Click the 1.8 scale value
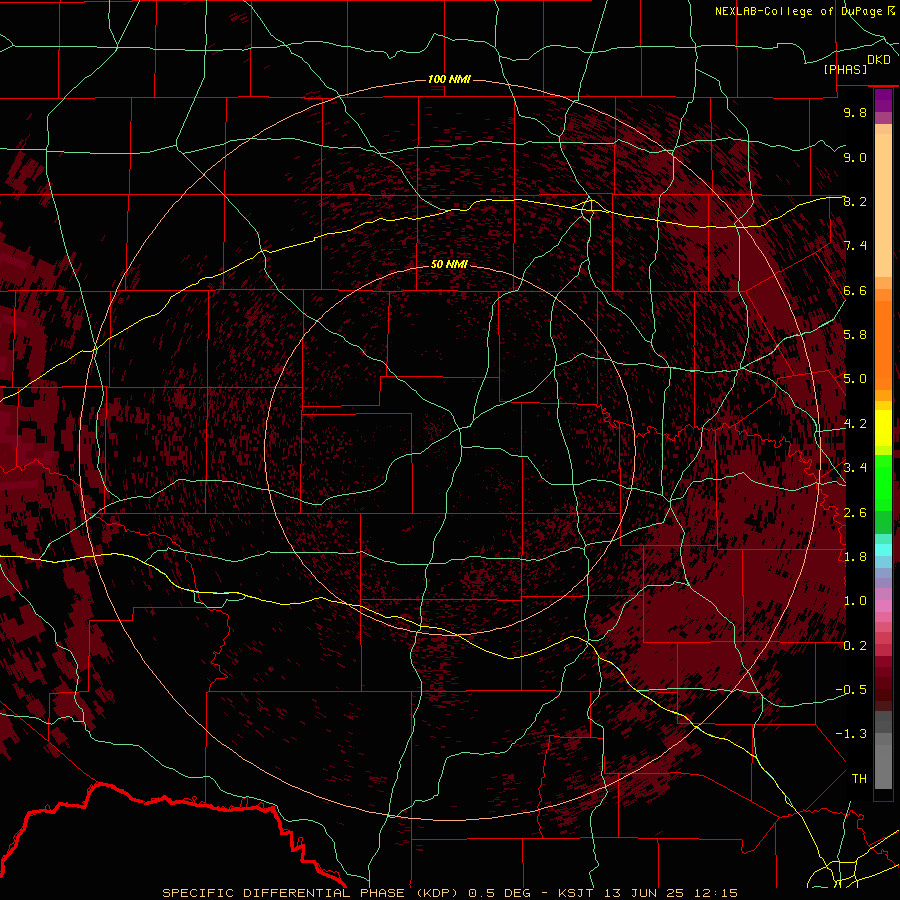Viewport: 900px width, 900px height. [855, 557]
